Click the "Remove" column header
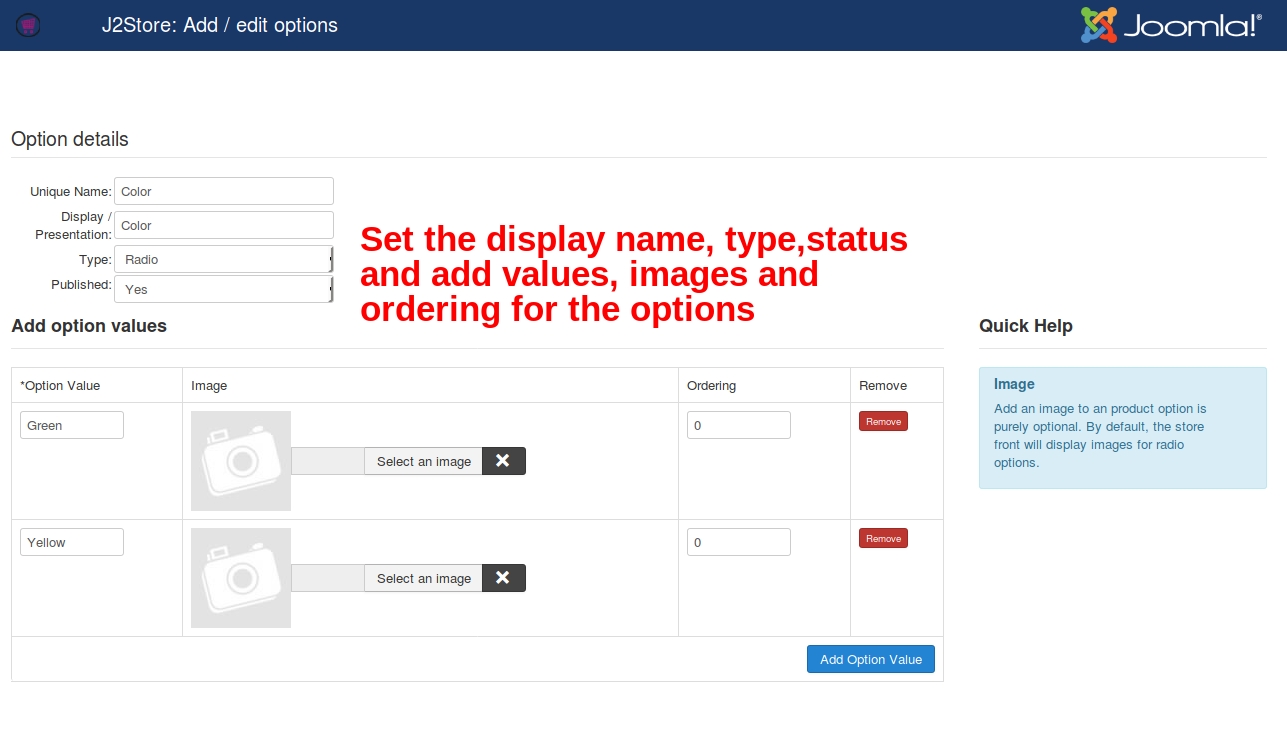Image resolution: width=1287 pixels, height=733 pixels. (883, 385)
